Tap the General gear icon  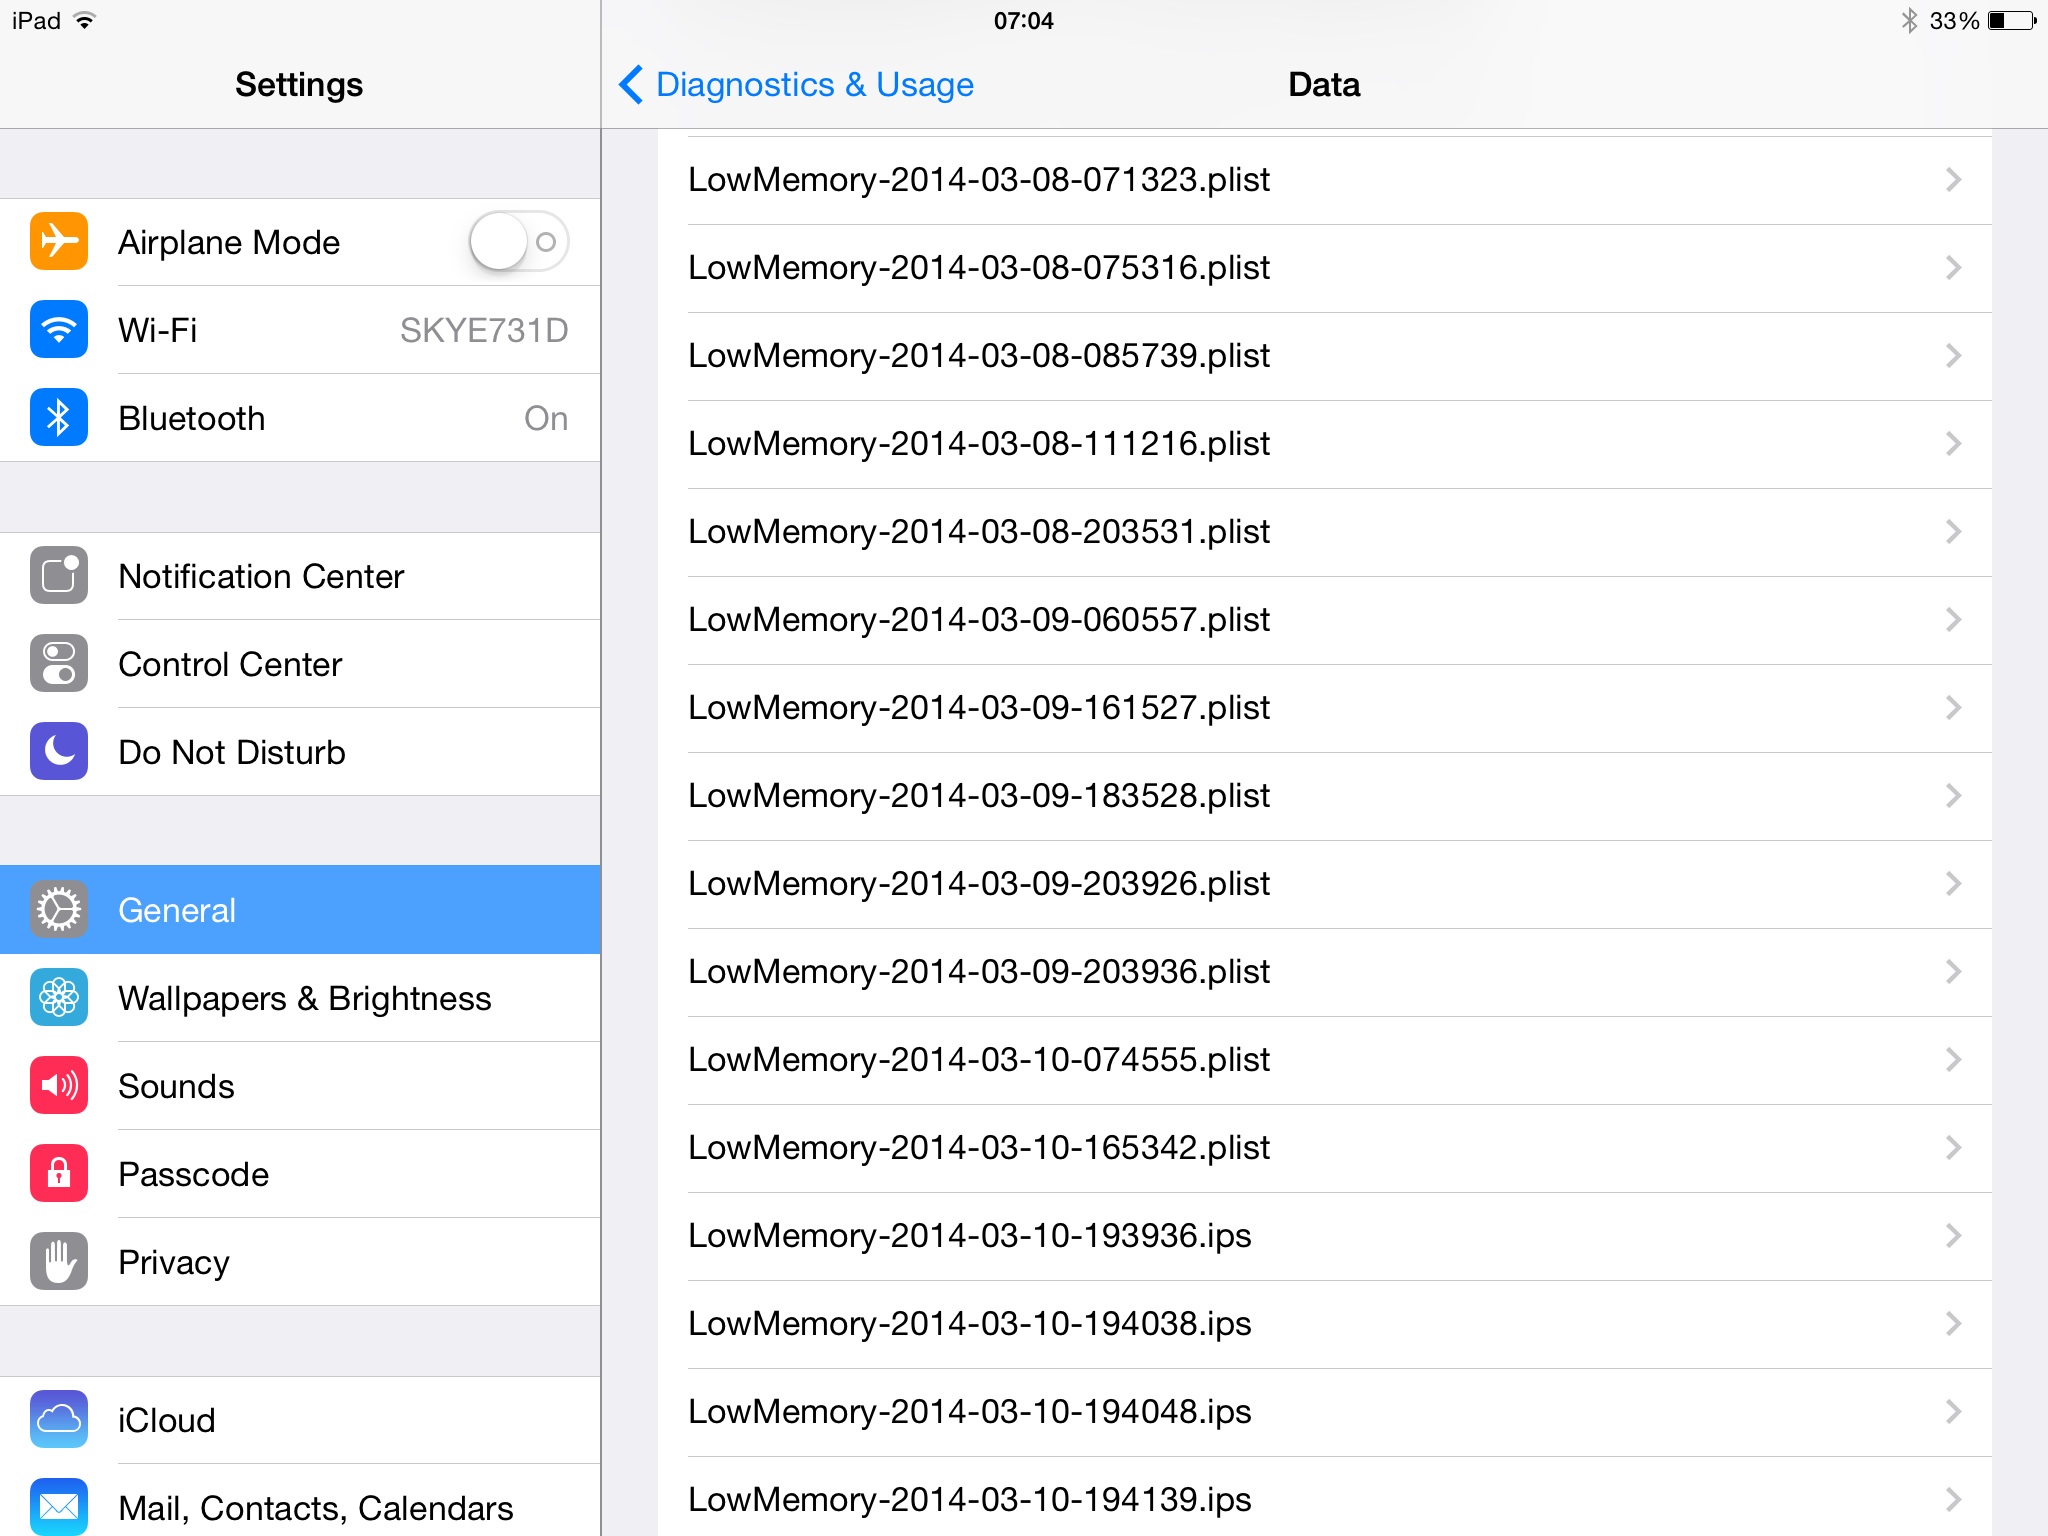(59, 910)
